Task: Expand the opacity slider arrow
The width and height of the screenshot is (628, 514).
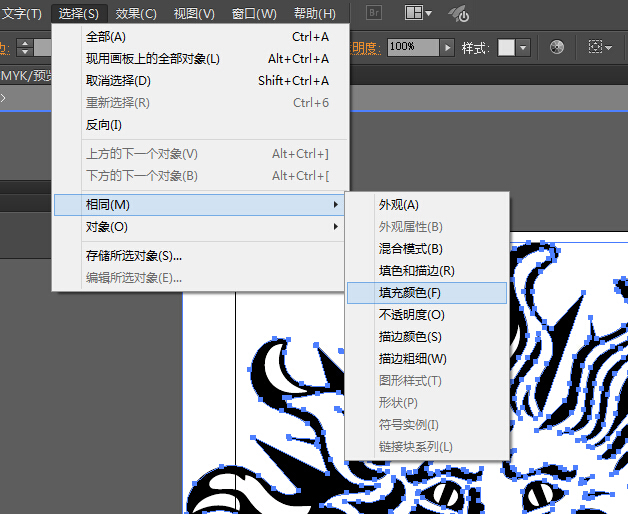Action: coord(447,48)
